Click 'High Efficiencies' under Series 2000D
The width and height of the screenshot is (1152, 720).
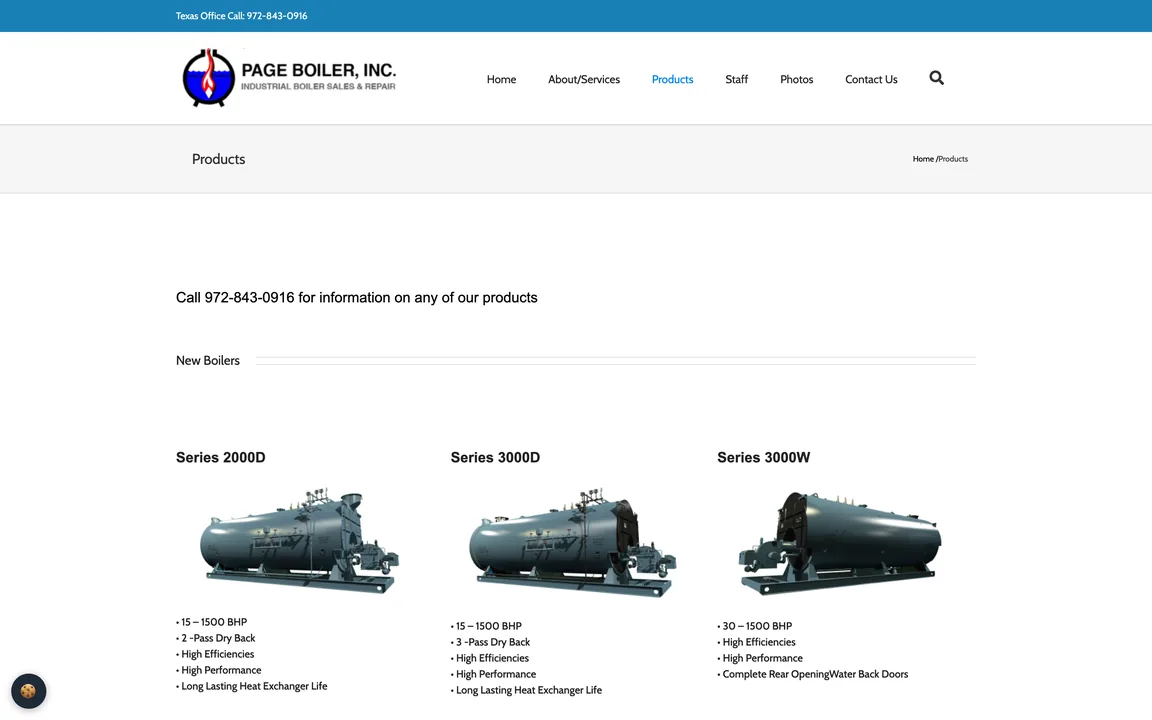coord(217,654)
